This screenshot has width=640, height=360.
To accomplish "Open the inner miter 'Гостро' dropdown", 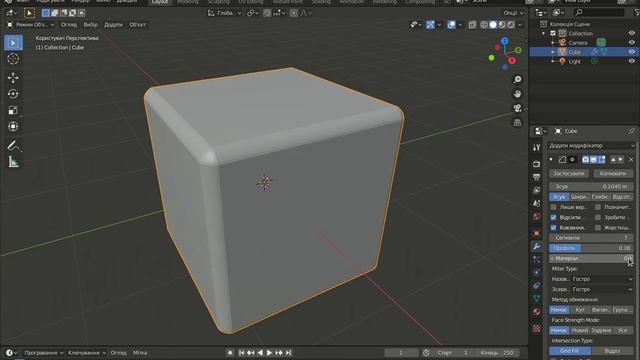I will [602, 289].
